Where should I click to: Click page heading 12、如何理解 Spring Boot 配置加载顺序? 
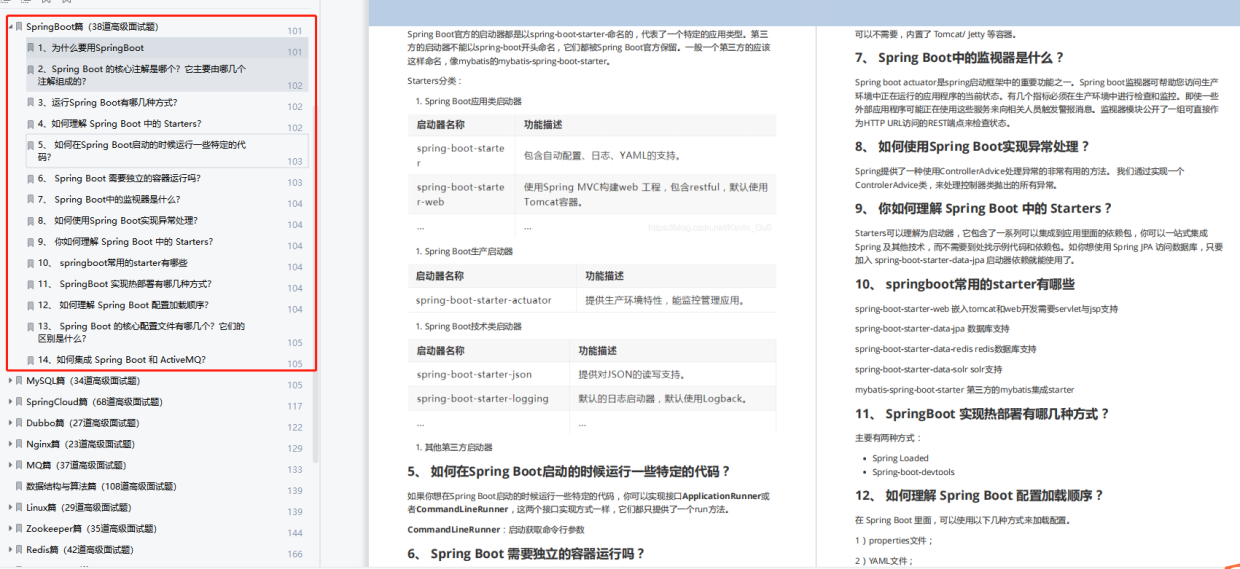point(980,495)
